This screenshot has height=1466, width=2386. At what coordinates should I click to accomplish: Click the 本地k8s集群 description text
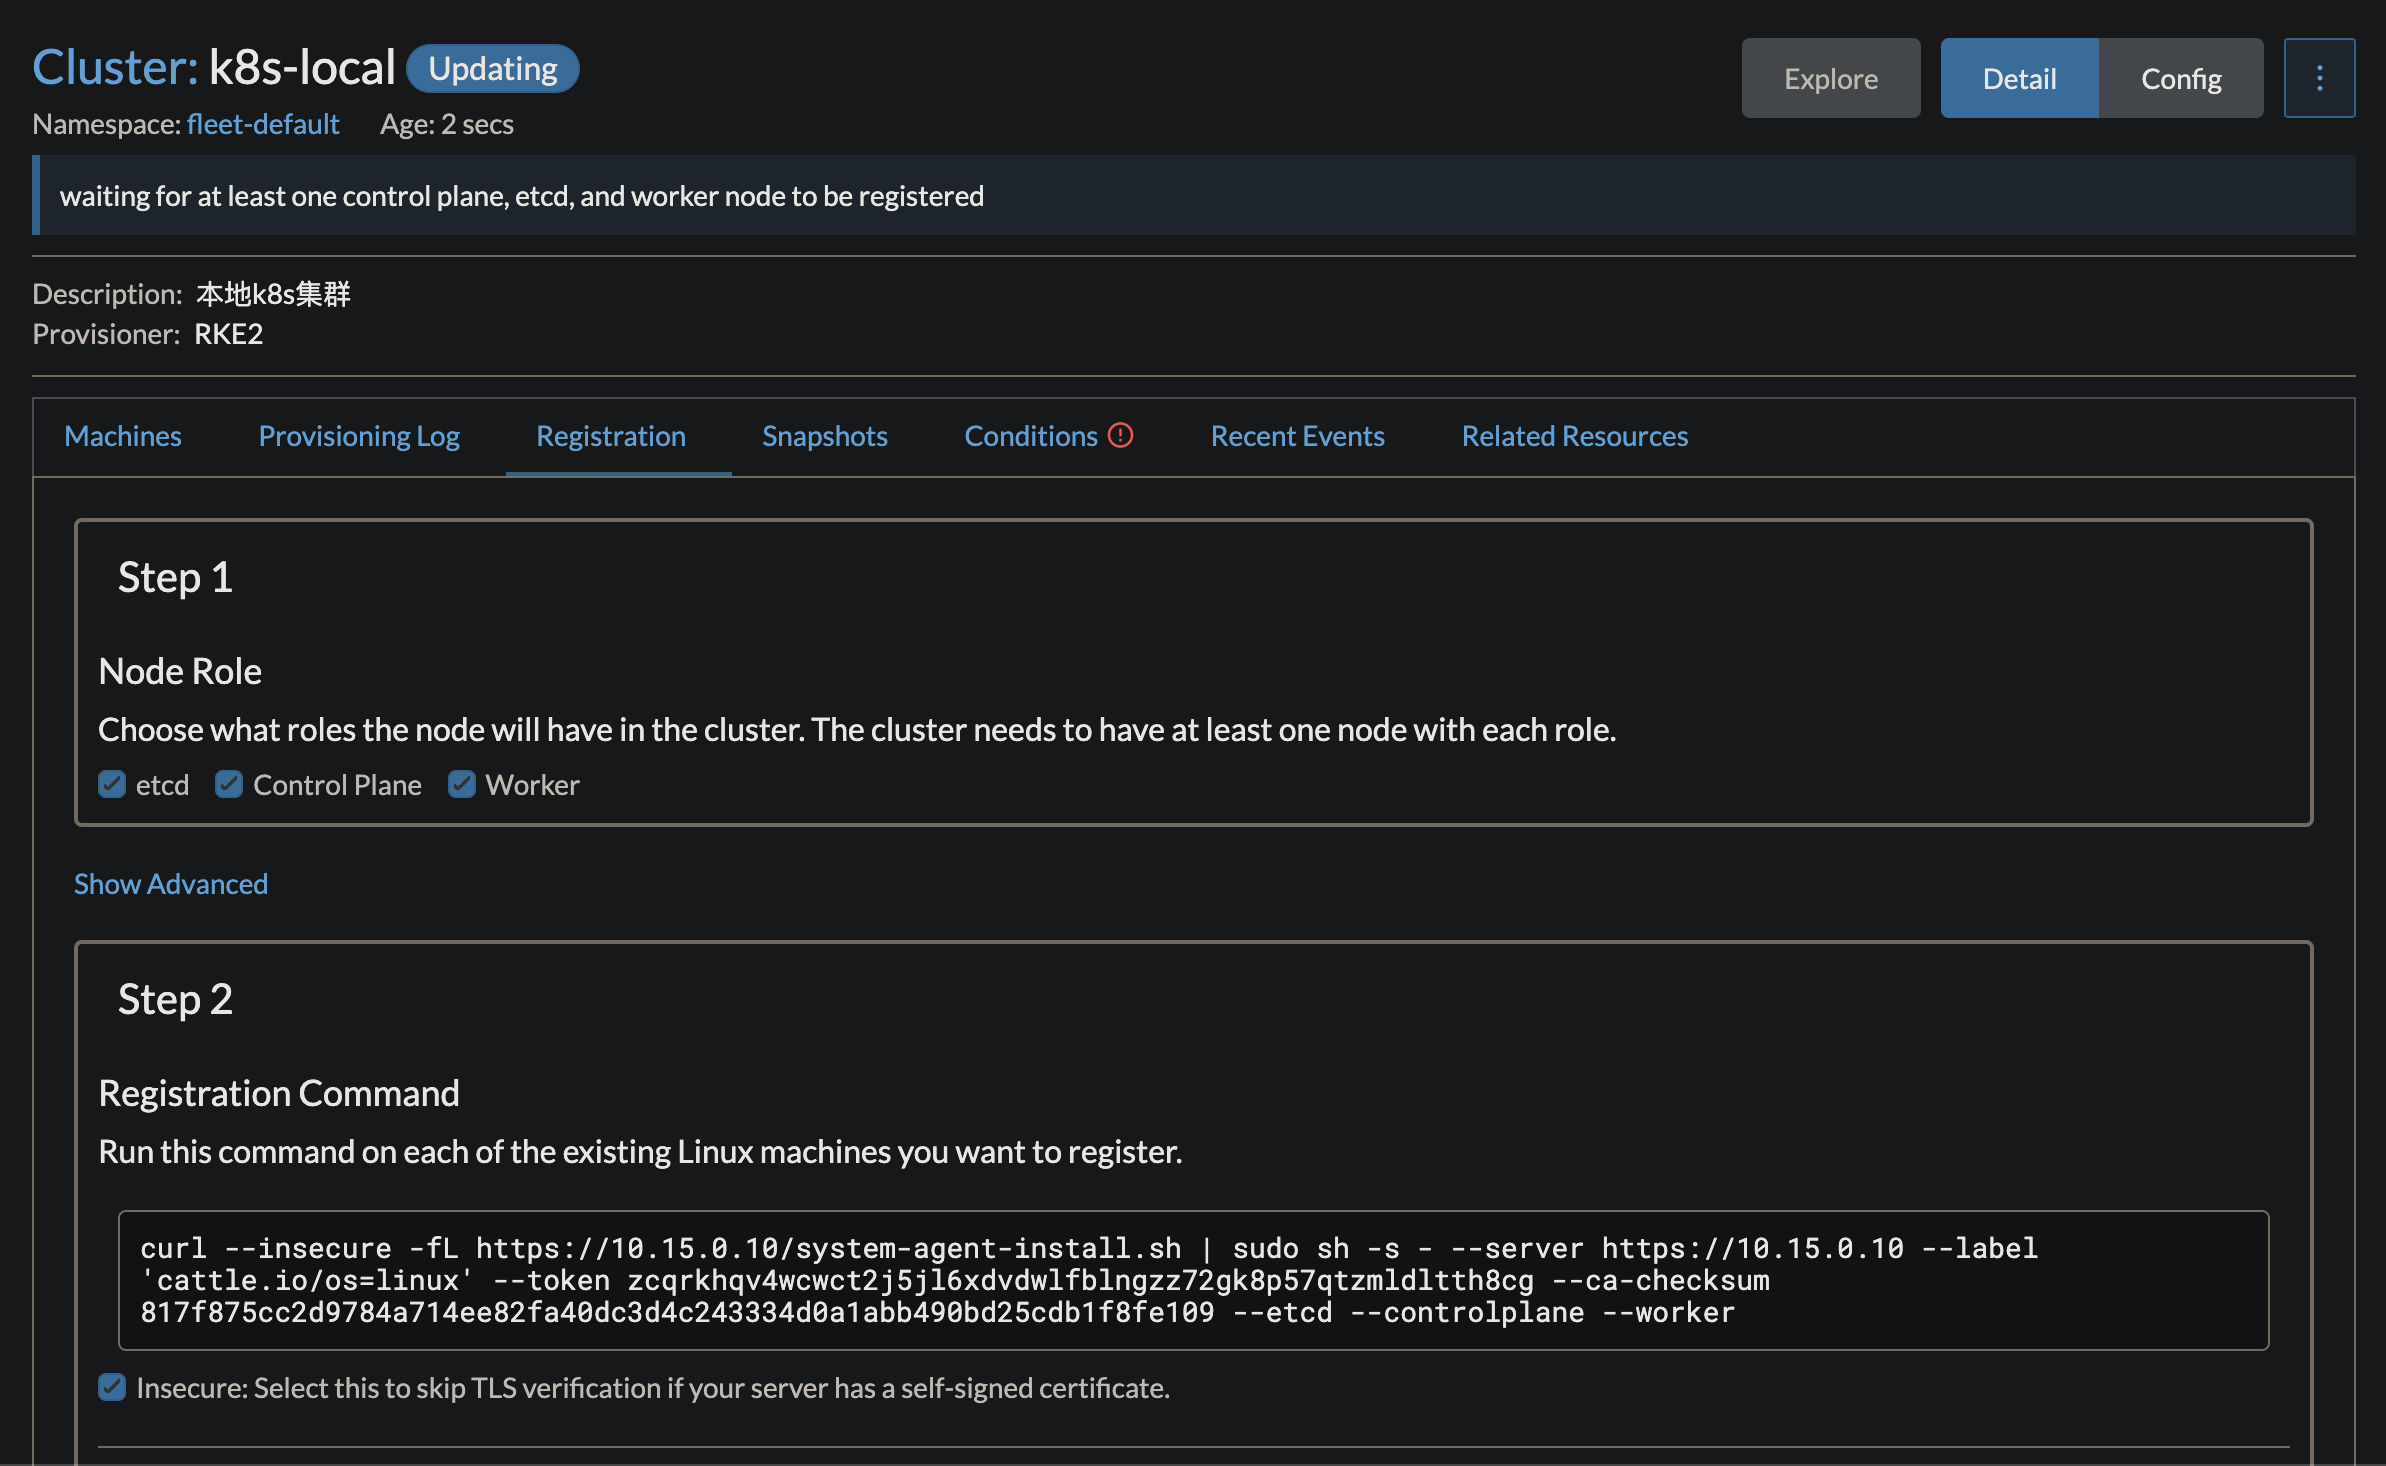tap(273, 294)
